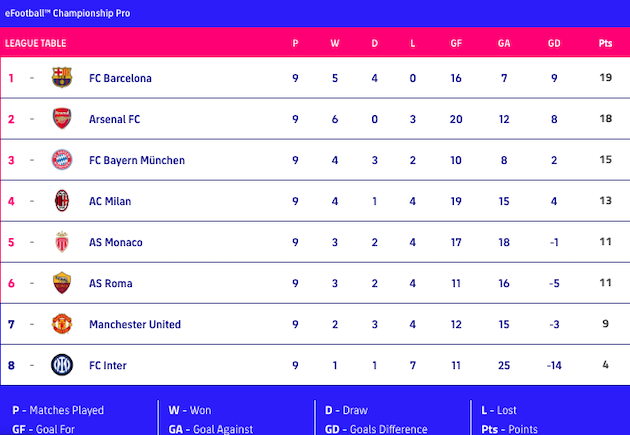This screenshot has width=630, height=435.
Task: Click AS Roma's rank number 6
Action: point(12,283)
